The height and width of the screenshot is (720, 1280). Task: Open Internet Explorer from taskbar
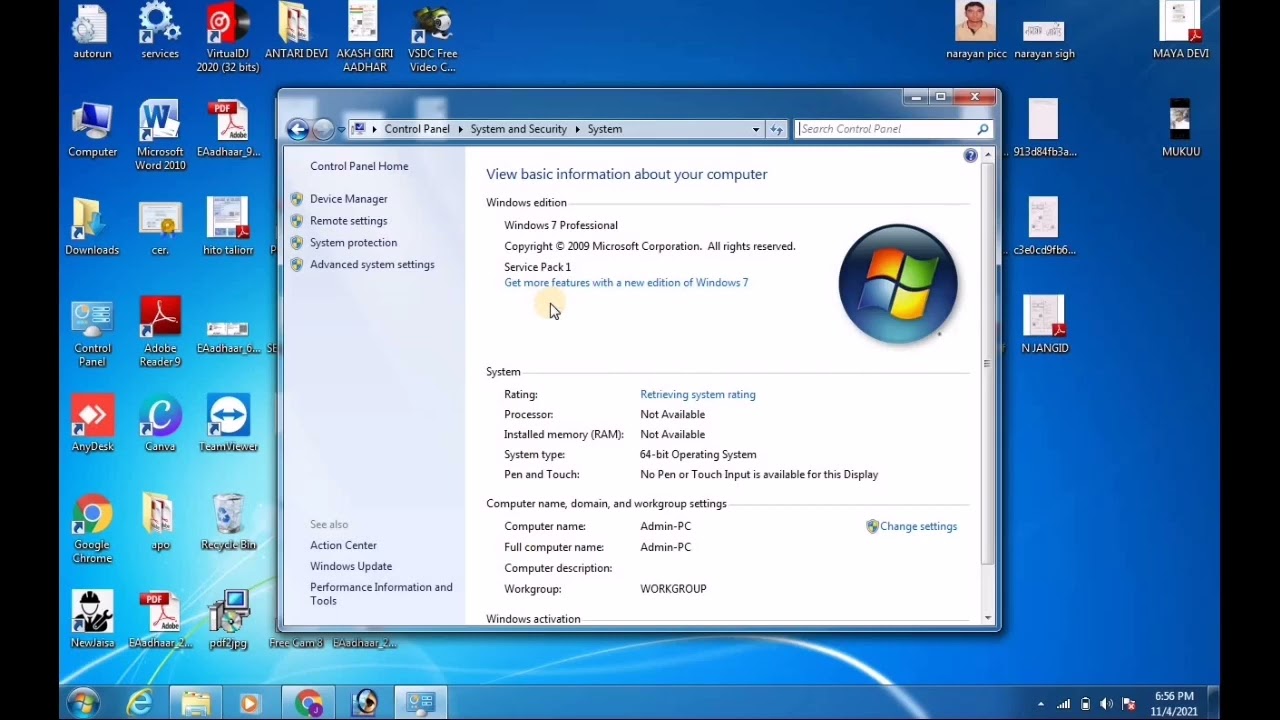pos(140,704)
